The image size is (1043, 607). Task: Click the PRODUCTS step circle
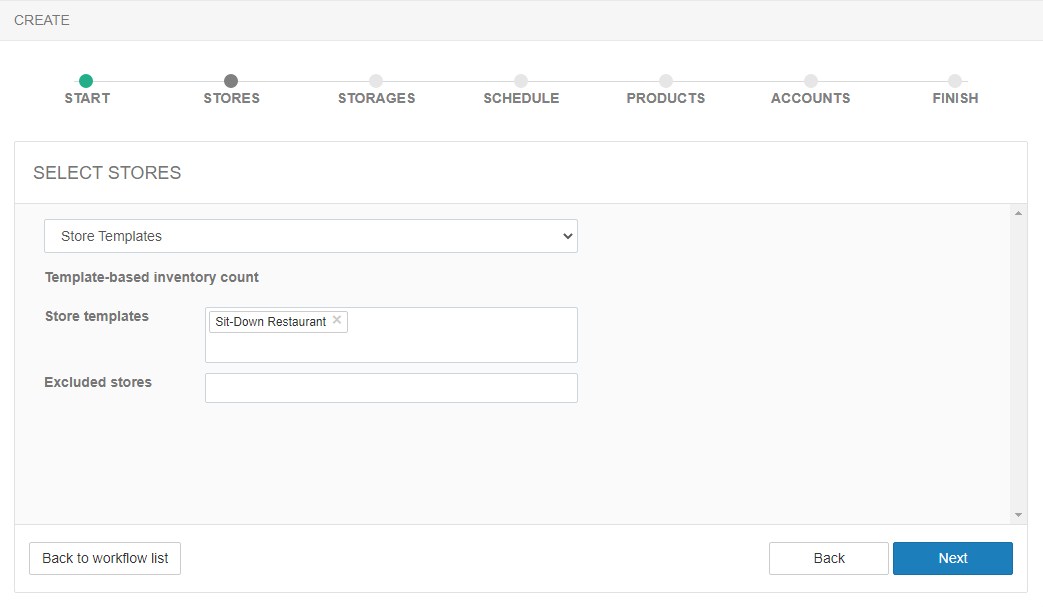coord(666,81)
